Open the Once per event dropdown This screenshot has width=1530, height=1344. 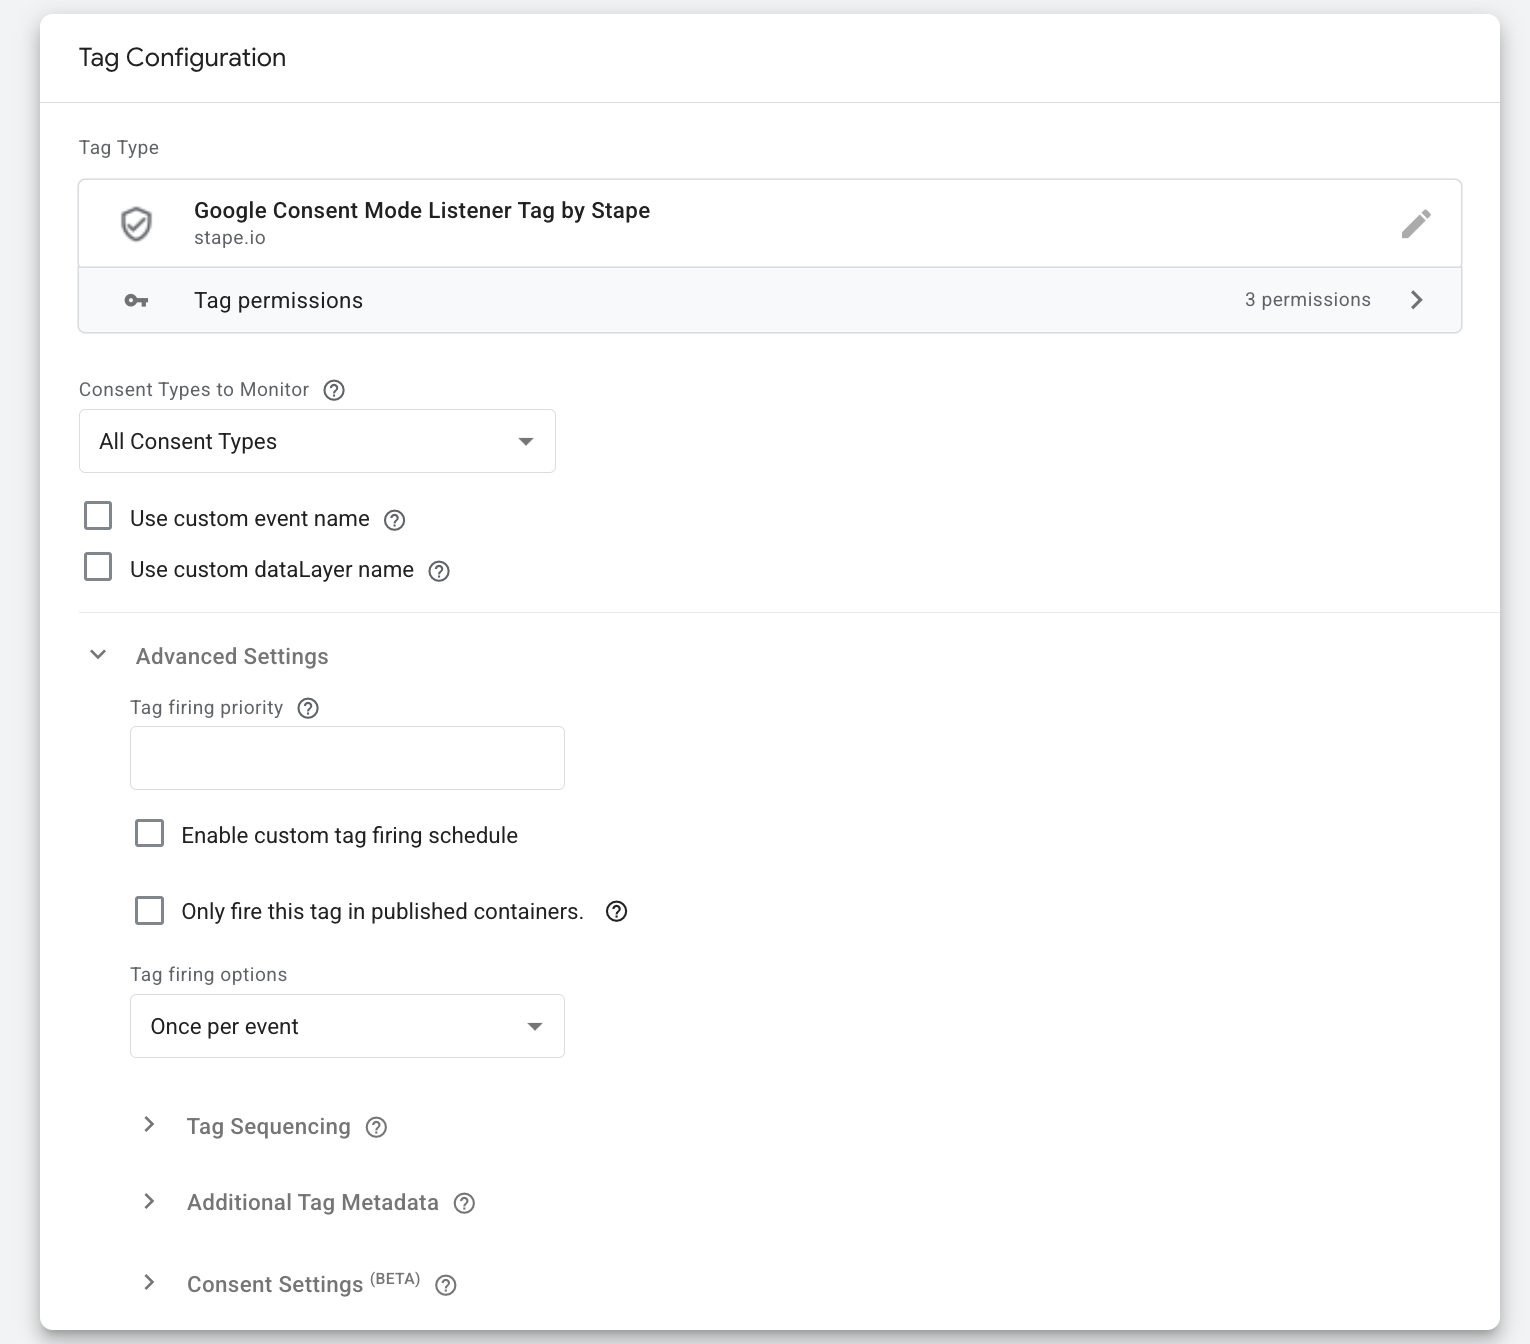[x=347, y=1026]
